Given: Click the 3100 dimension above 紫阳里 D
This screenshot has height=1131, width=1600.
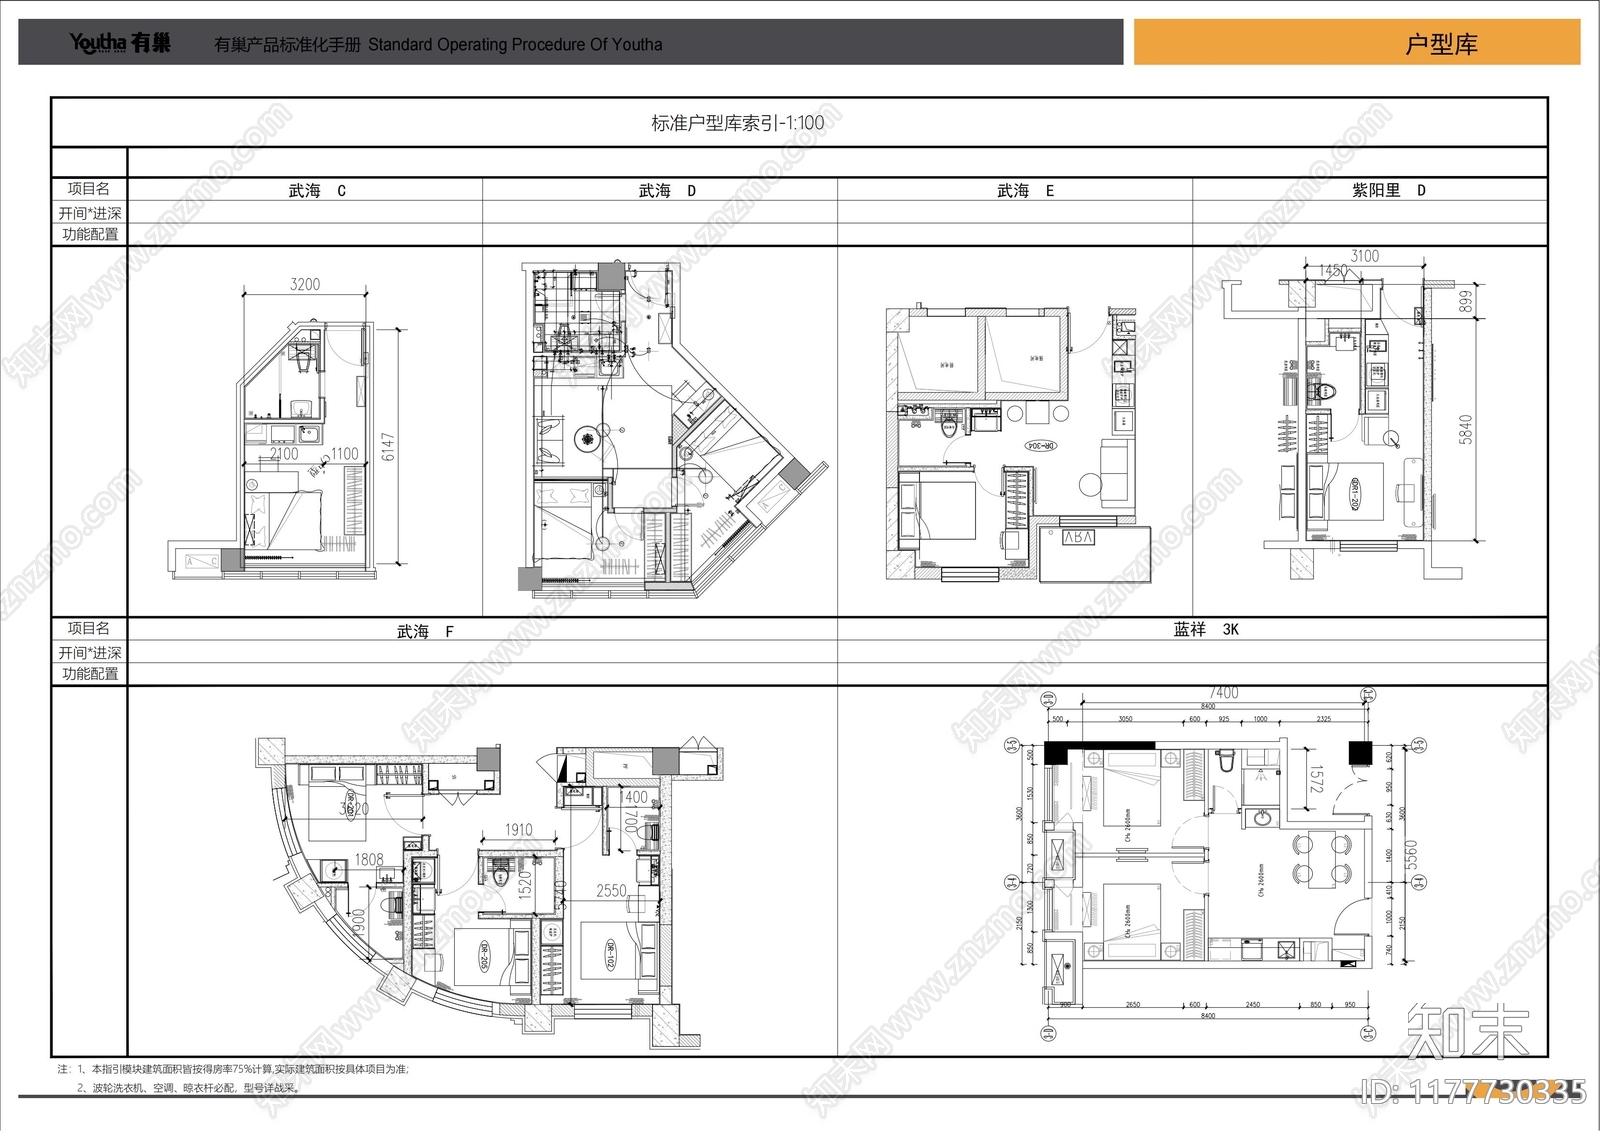Looking at the screenshot, I should (x=1365, y=256).
